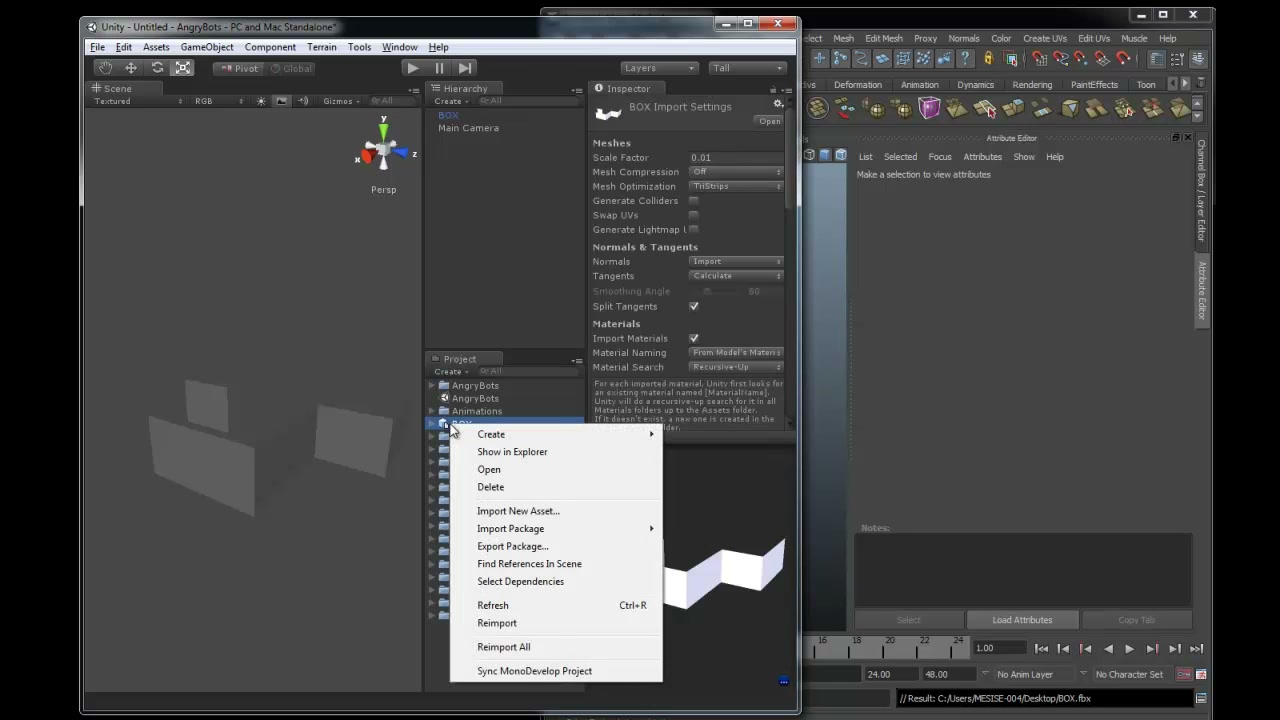Open the Mesh Optimization dropdown
This screenshot has height=720, width=1280.
click(736, 186)
